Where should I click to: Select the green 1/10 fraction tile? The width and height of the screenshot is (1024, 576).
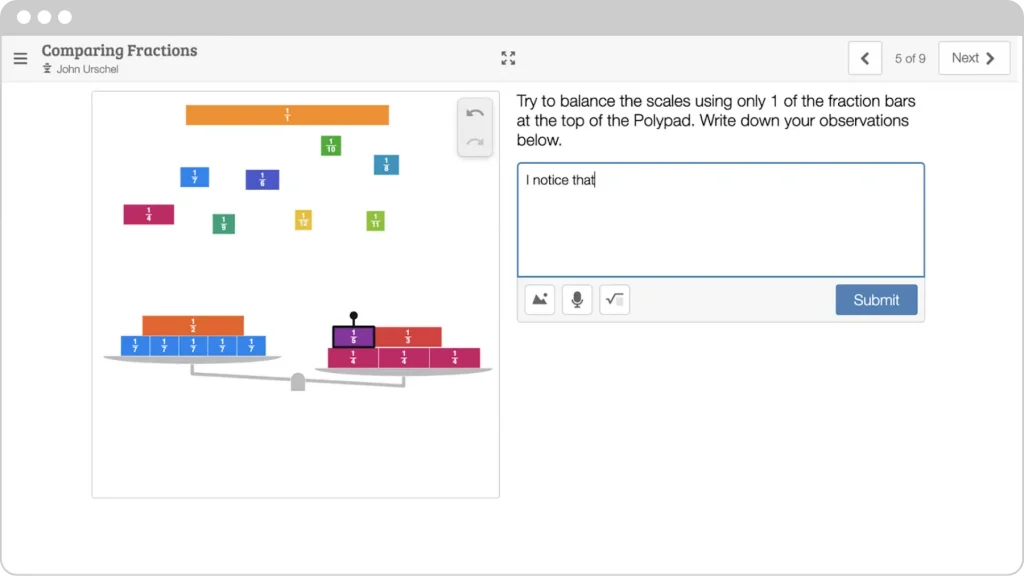[x=331, y=146]
